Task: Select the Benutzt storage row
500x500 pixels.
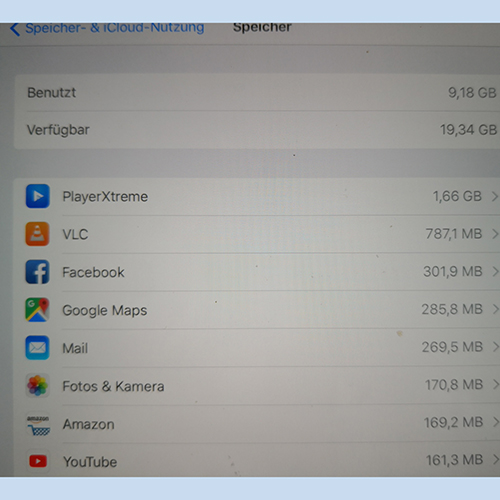Action: tap(257, 92)
